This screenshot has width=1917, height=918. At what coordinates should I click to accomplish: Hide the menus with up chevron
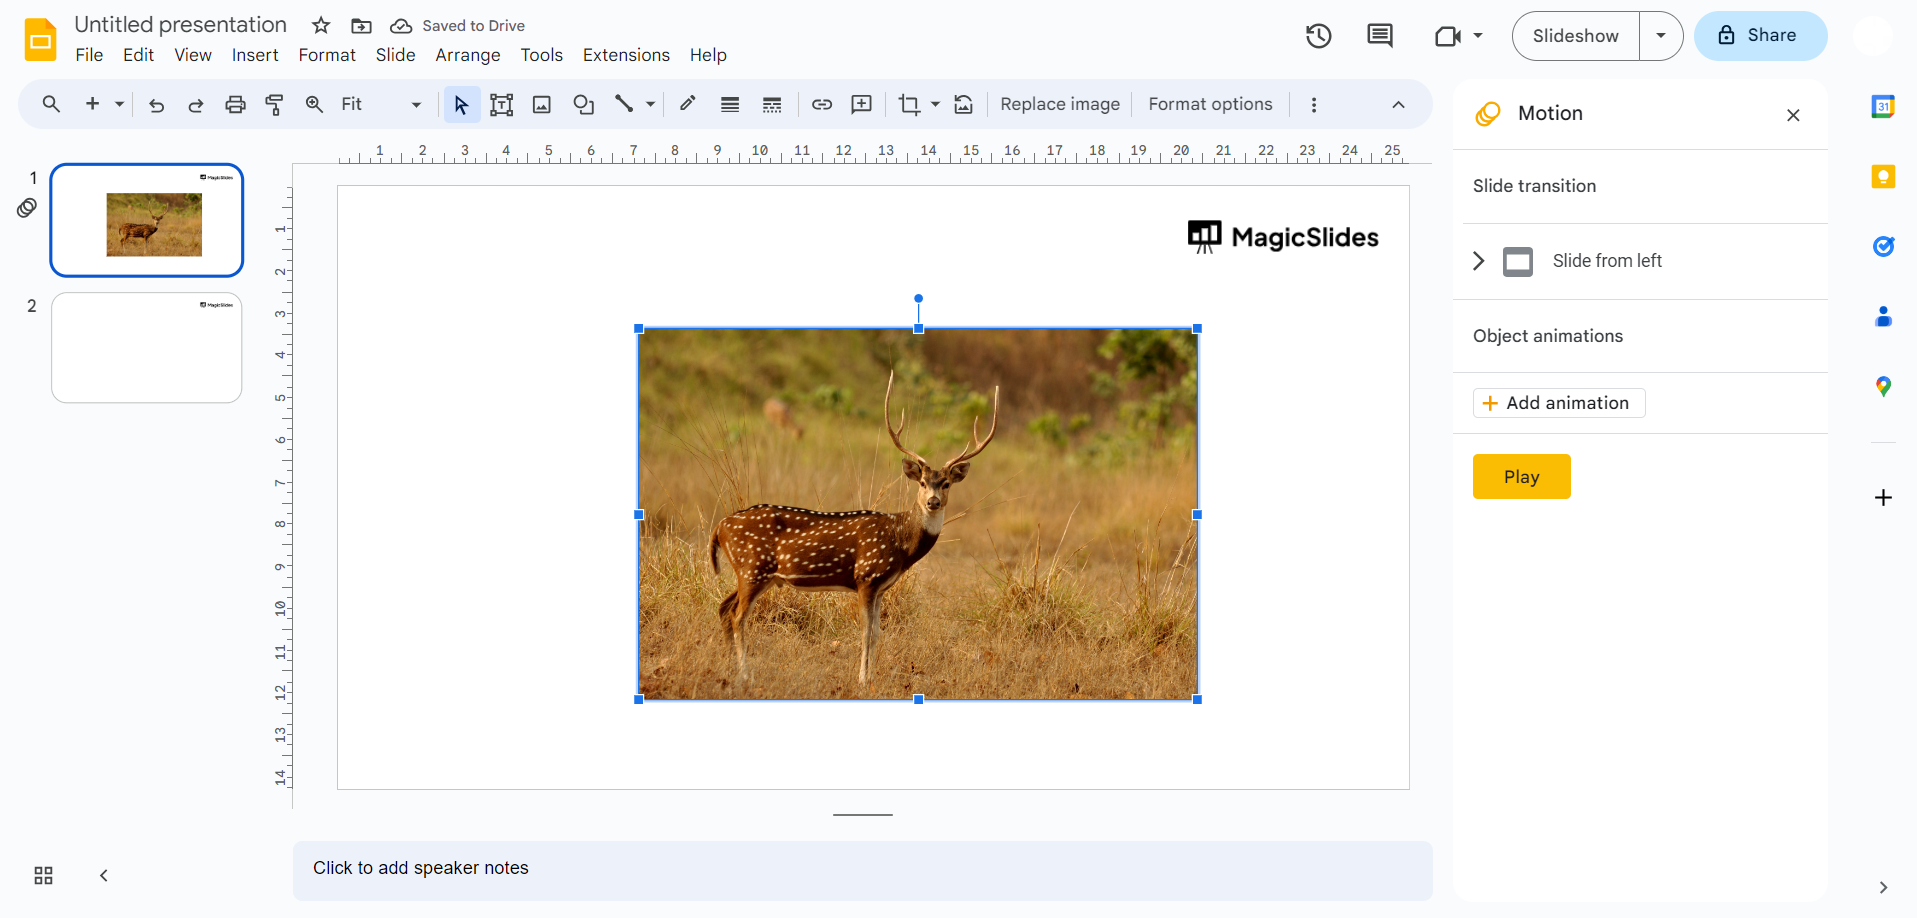point(1398,105)
